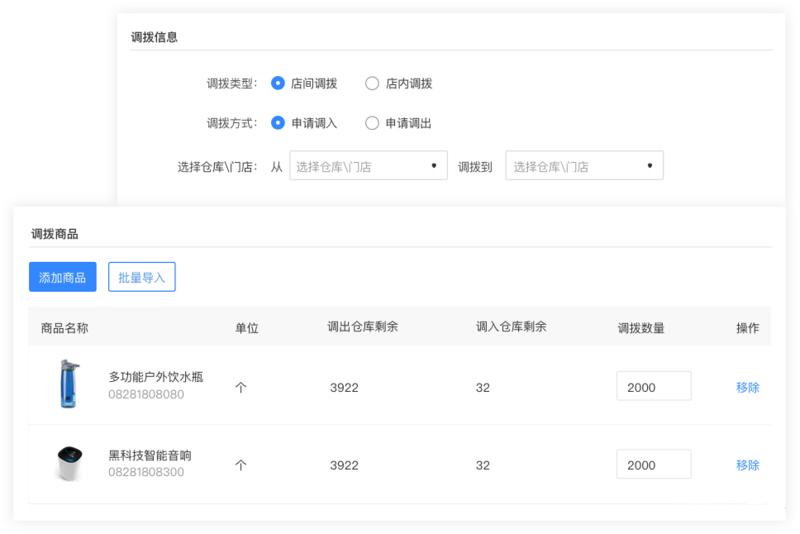Click the smart speaker product thumbnail

pyautogui.click(x=69, y=463)
